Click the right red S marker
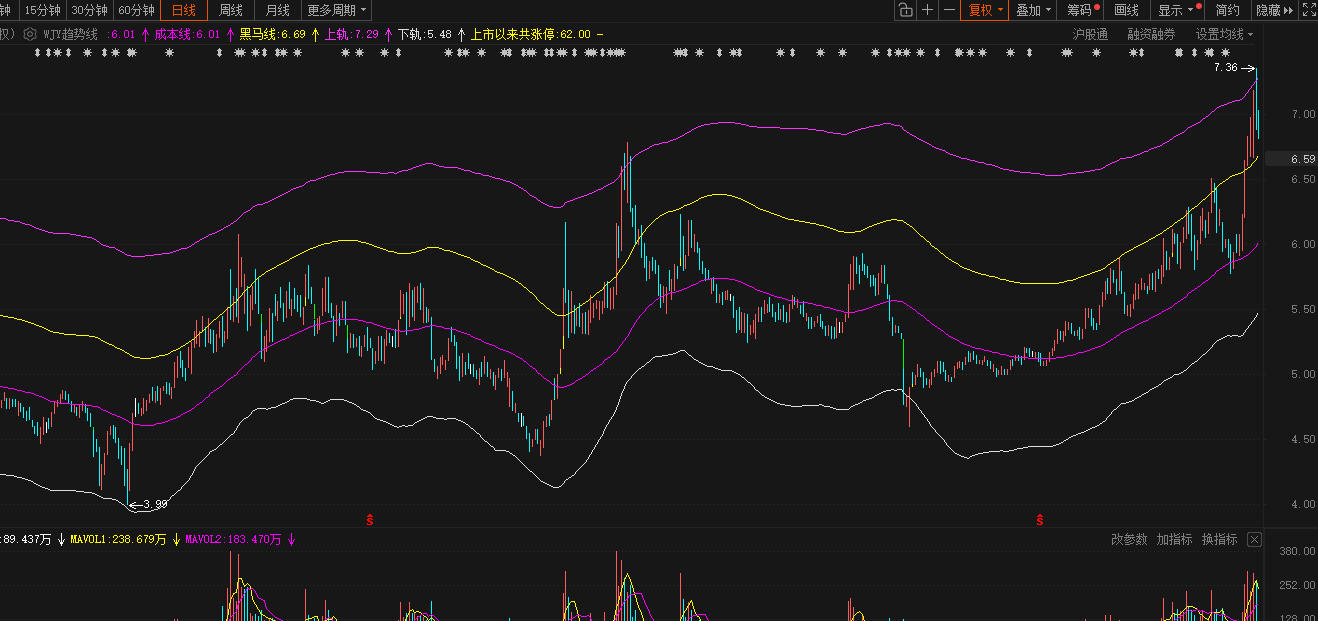The height and width of the screenshot is (621, 1318). [1040, 519]
